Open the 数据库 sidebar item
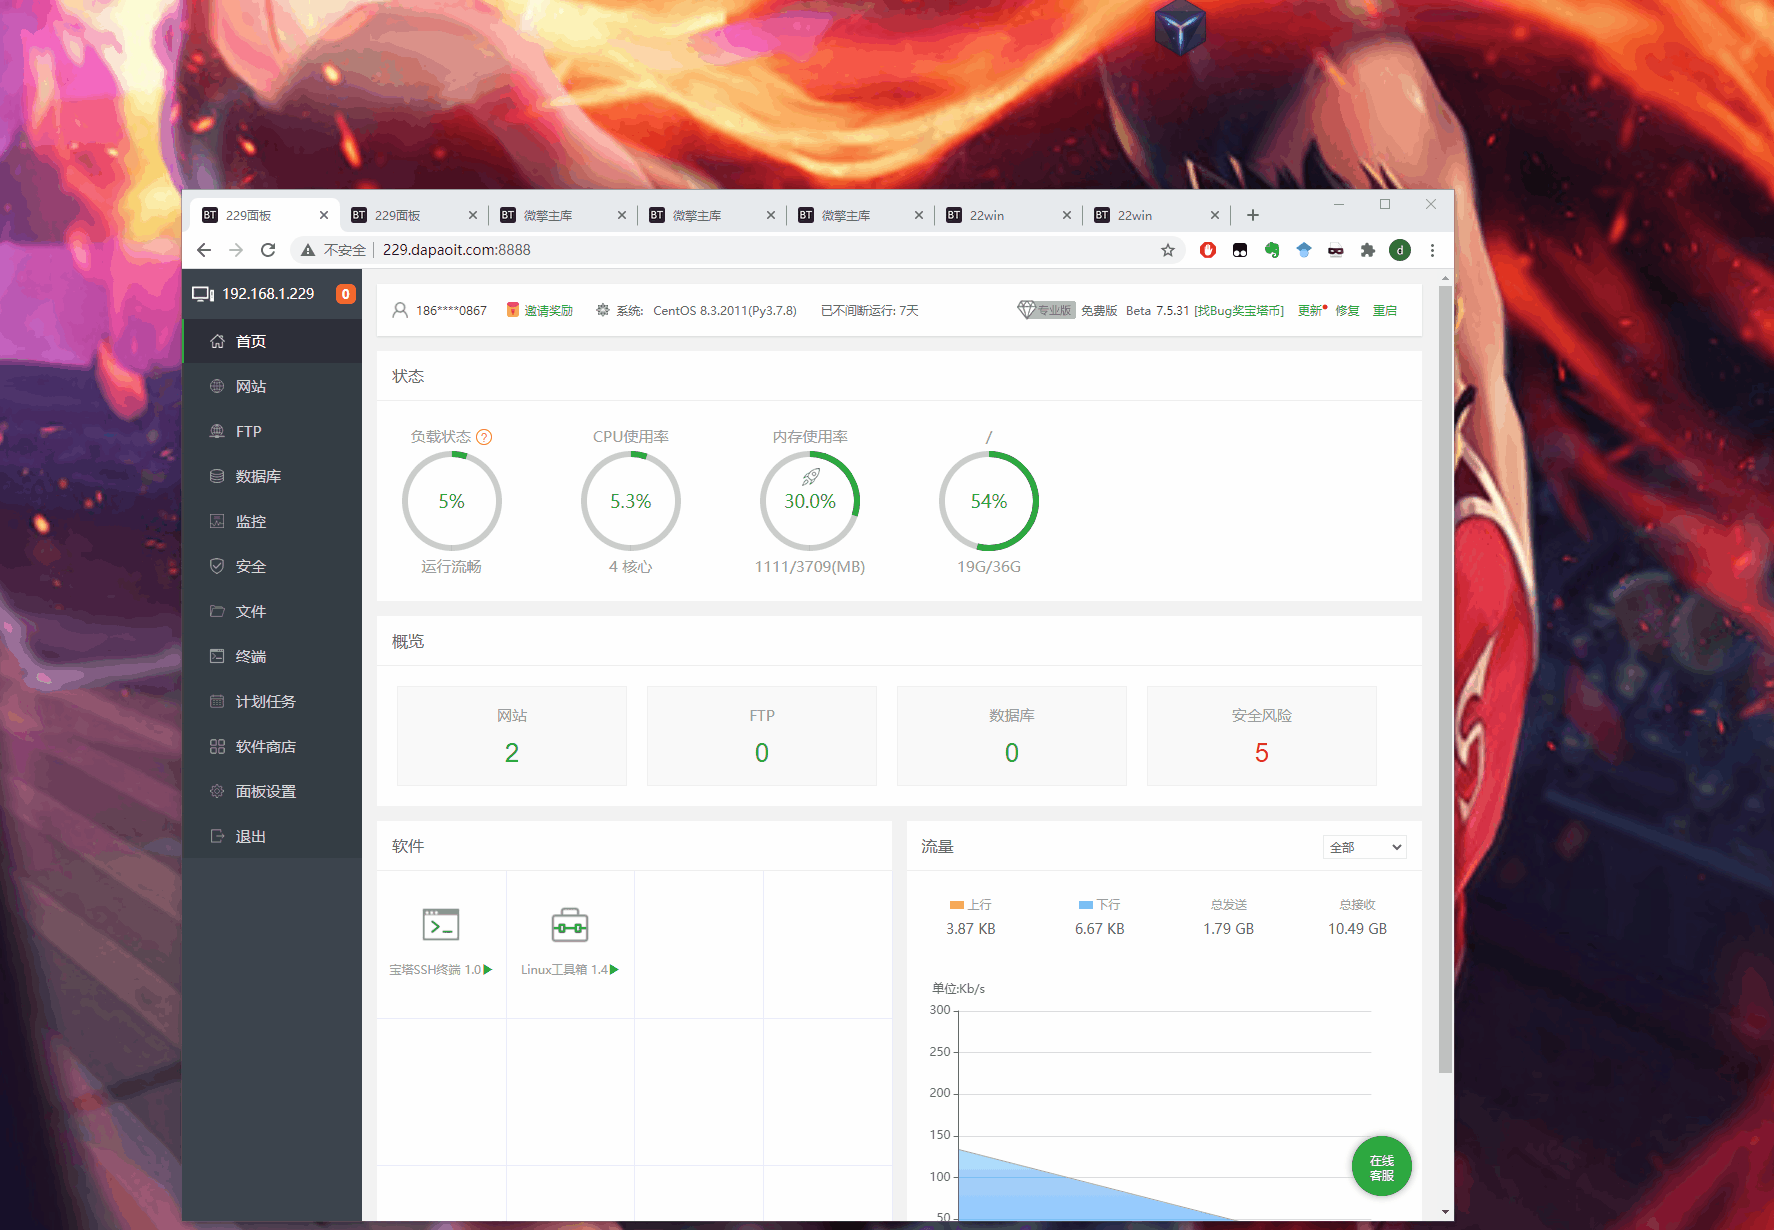The image size is (1774, 1230). click(272, 476)
